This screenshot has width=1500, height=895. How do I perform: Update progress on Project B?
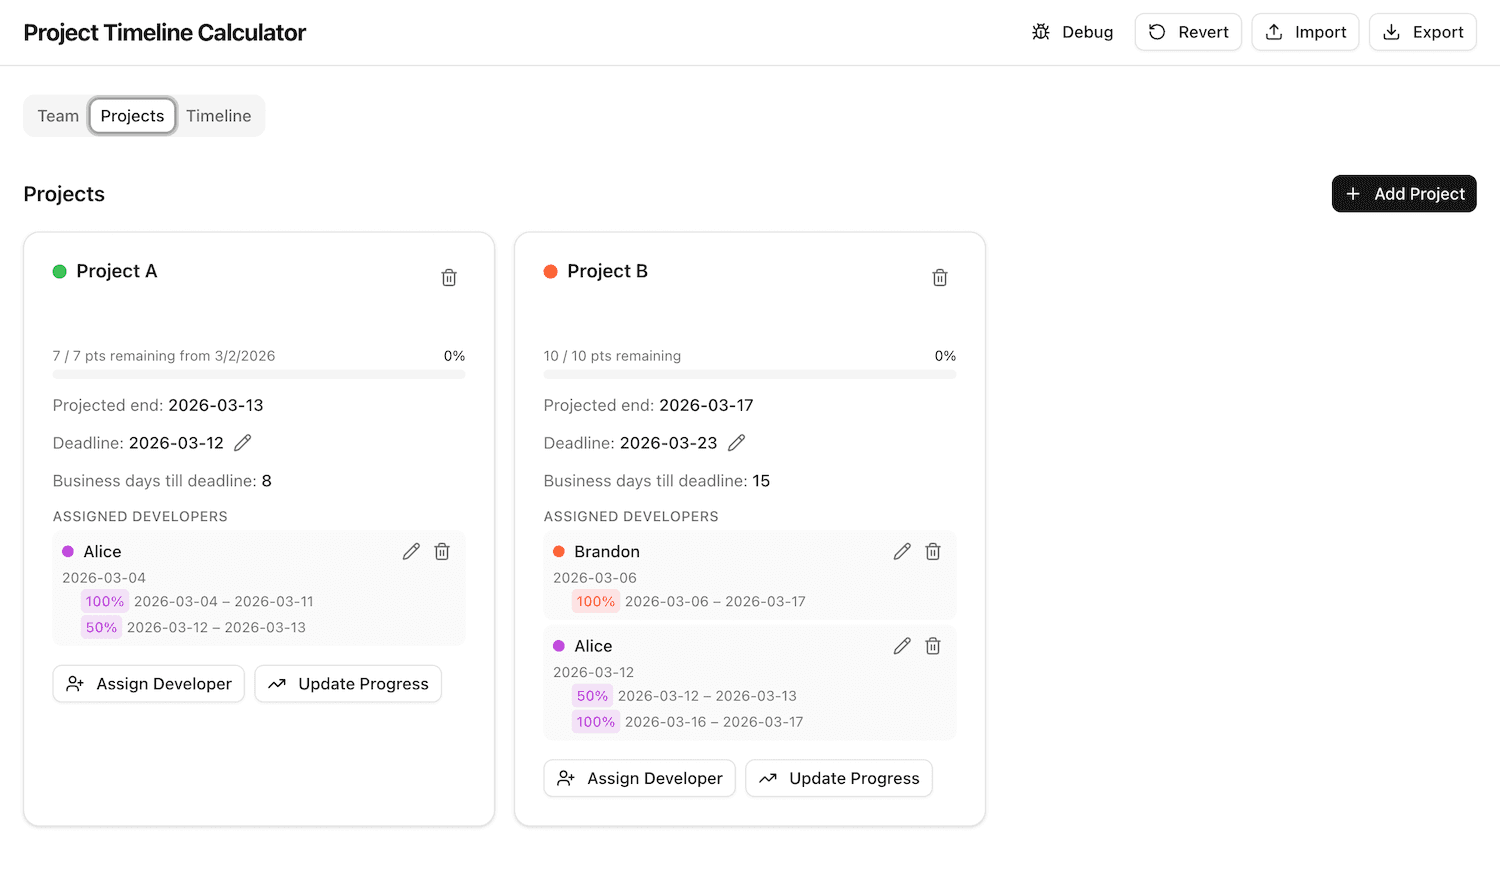click(x=838, y=778)
